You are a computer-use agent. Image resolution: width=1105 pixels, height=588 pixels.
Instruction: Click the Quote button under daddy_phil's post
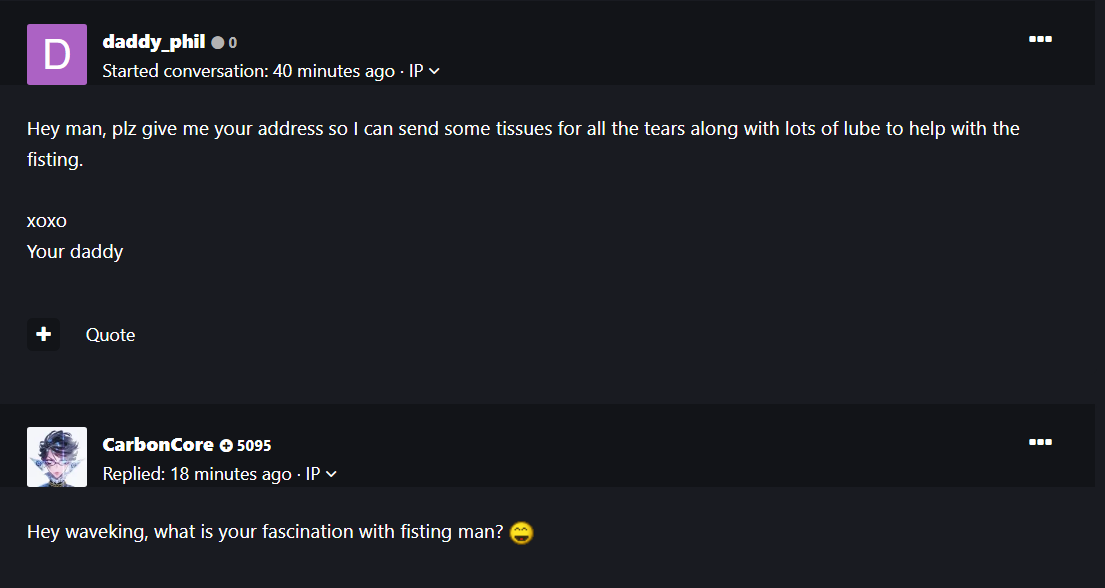pyautogui.click(x=110, y=335)
